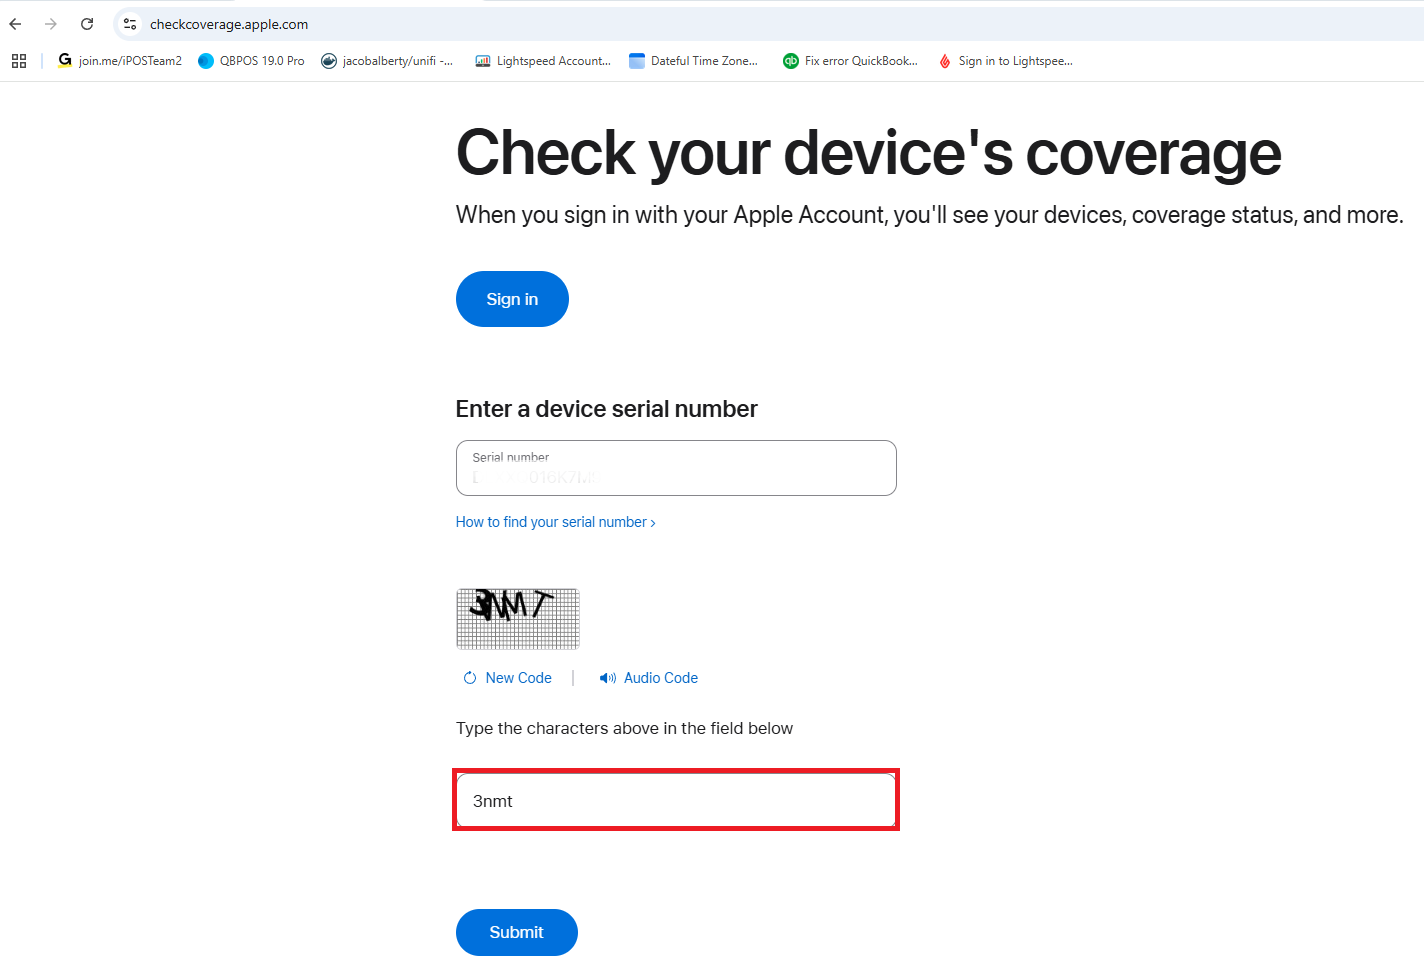Screen dimensions: 1424x964
Task: Click the Submit button
Action: (x=517, y=932)
